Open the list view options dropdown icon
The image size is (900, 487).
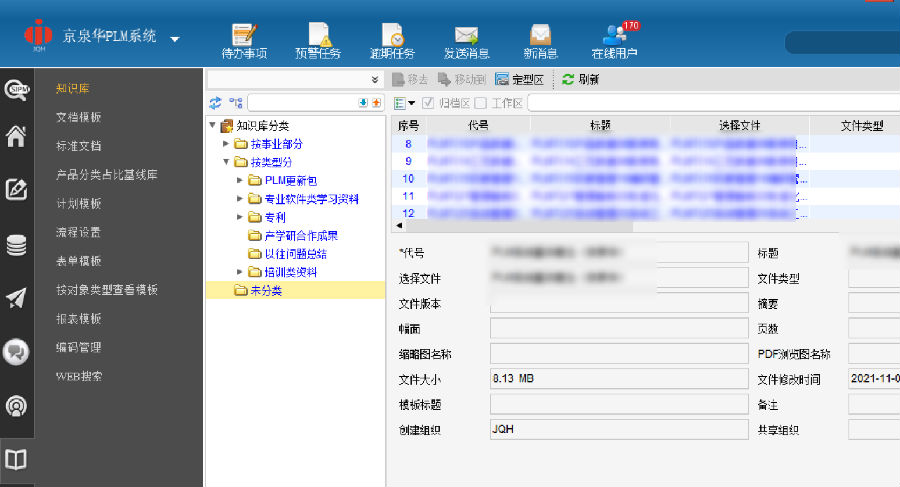(x=405, y=103)
